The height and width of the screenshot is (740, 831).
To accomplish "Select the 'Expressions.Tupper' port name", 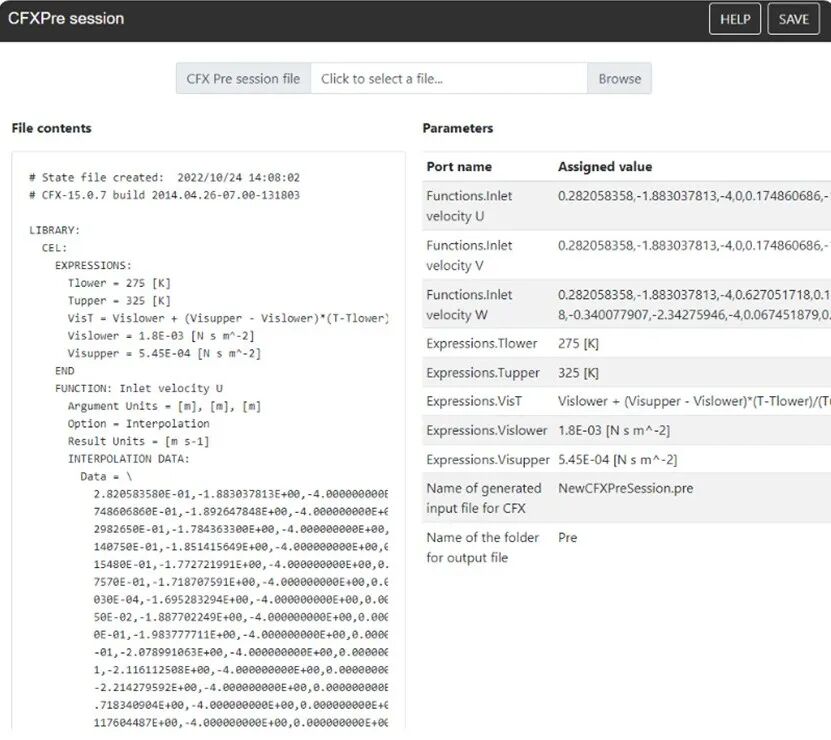I will point(483,373).
